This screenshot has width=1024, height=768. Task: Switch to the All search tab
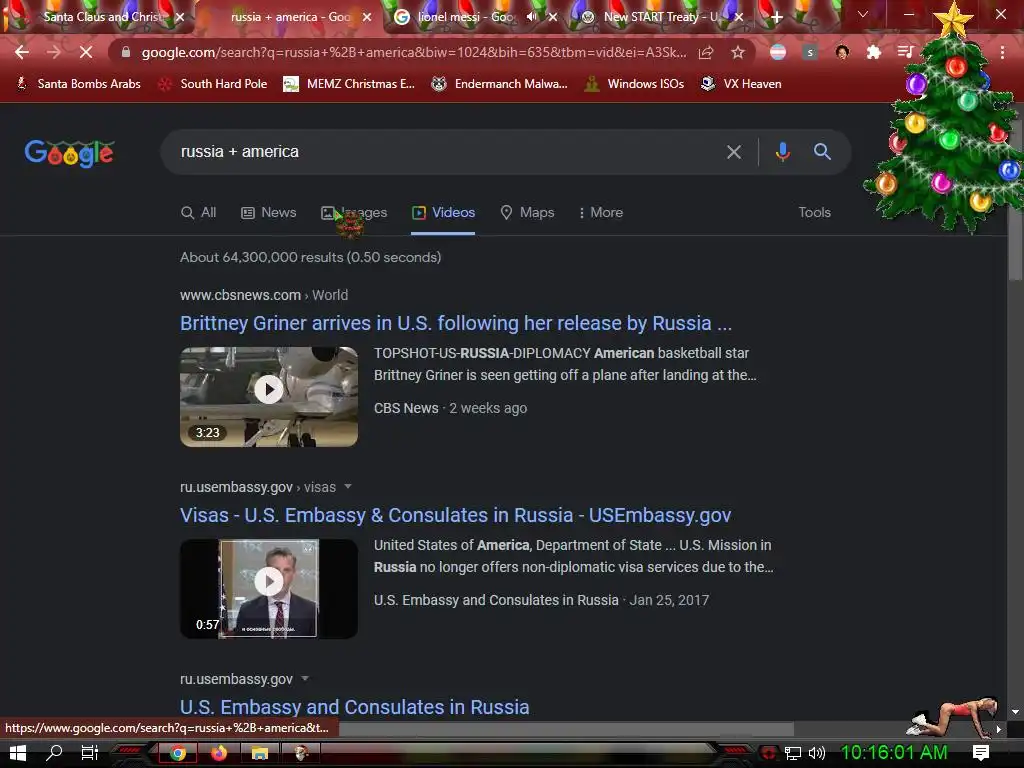199,213
